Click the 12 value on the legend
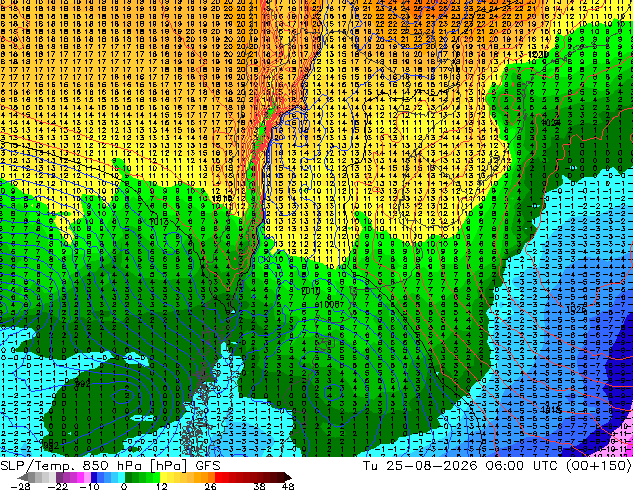Viewport: 634px width, 490px height. (162, 486)
